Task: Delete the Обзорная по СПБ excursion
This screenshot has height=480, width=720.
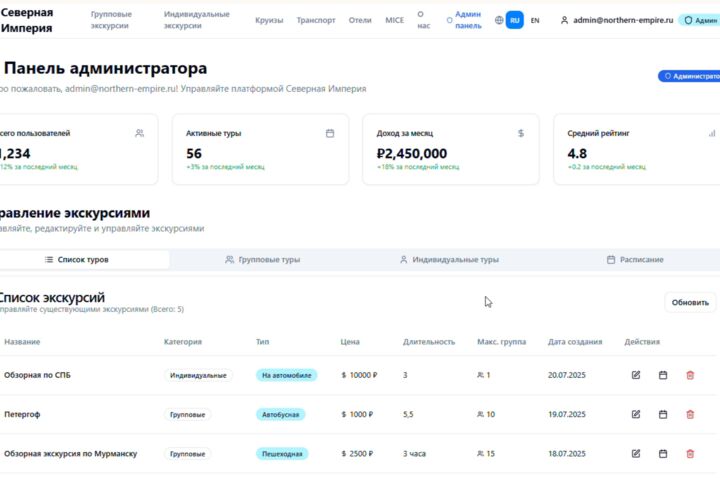Action: click(690, 375)
